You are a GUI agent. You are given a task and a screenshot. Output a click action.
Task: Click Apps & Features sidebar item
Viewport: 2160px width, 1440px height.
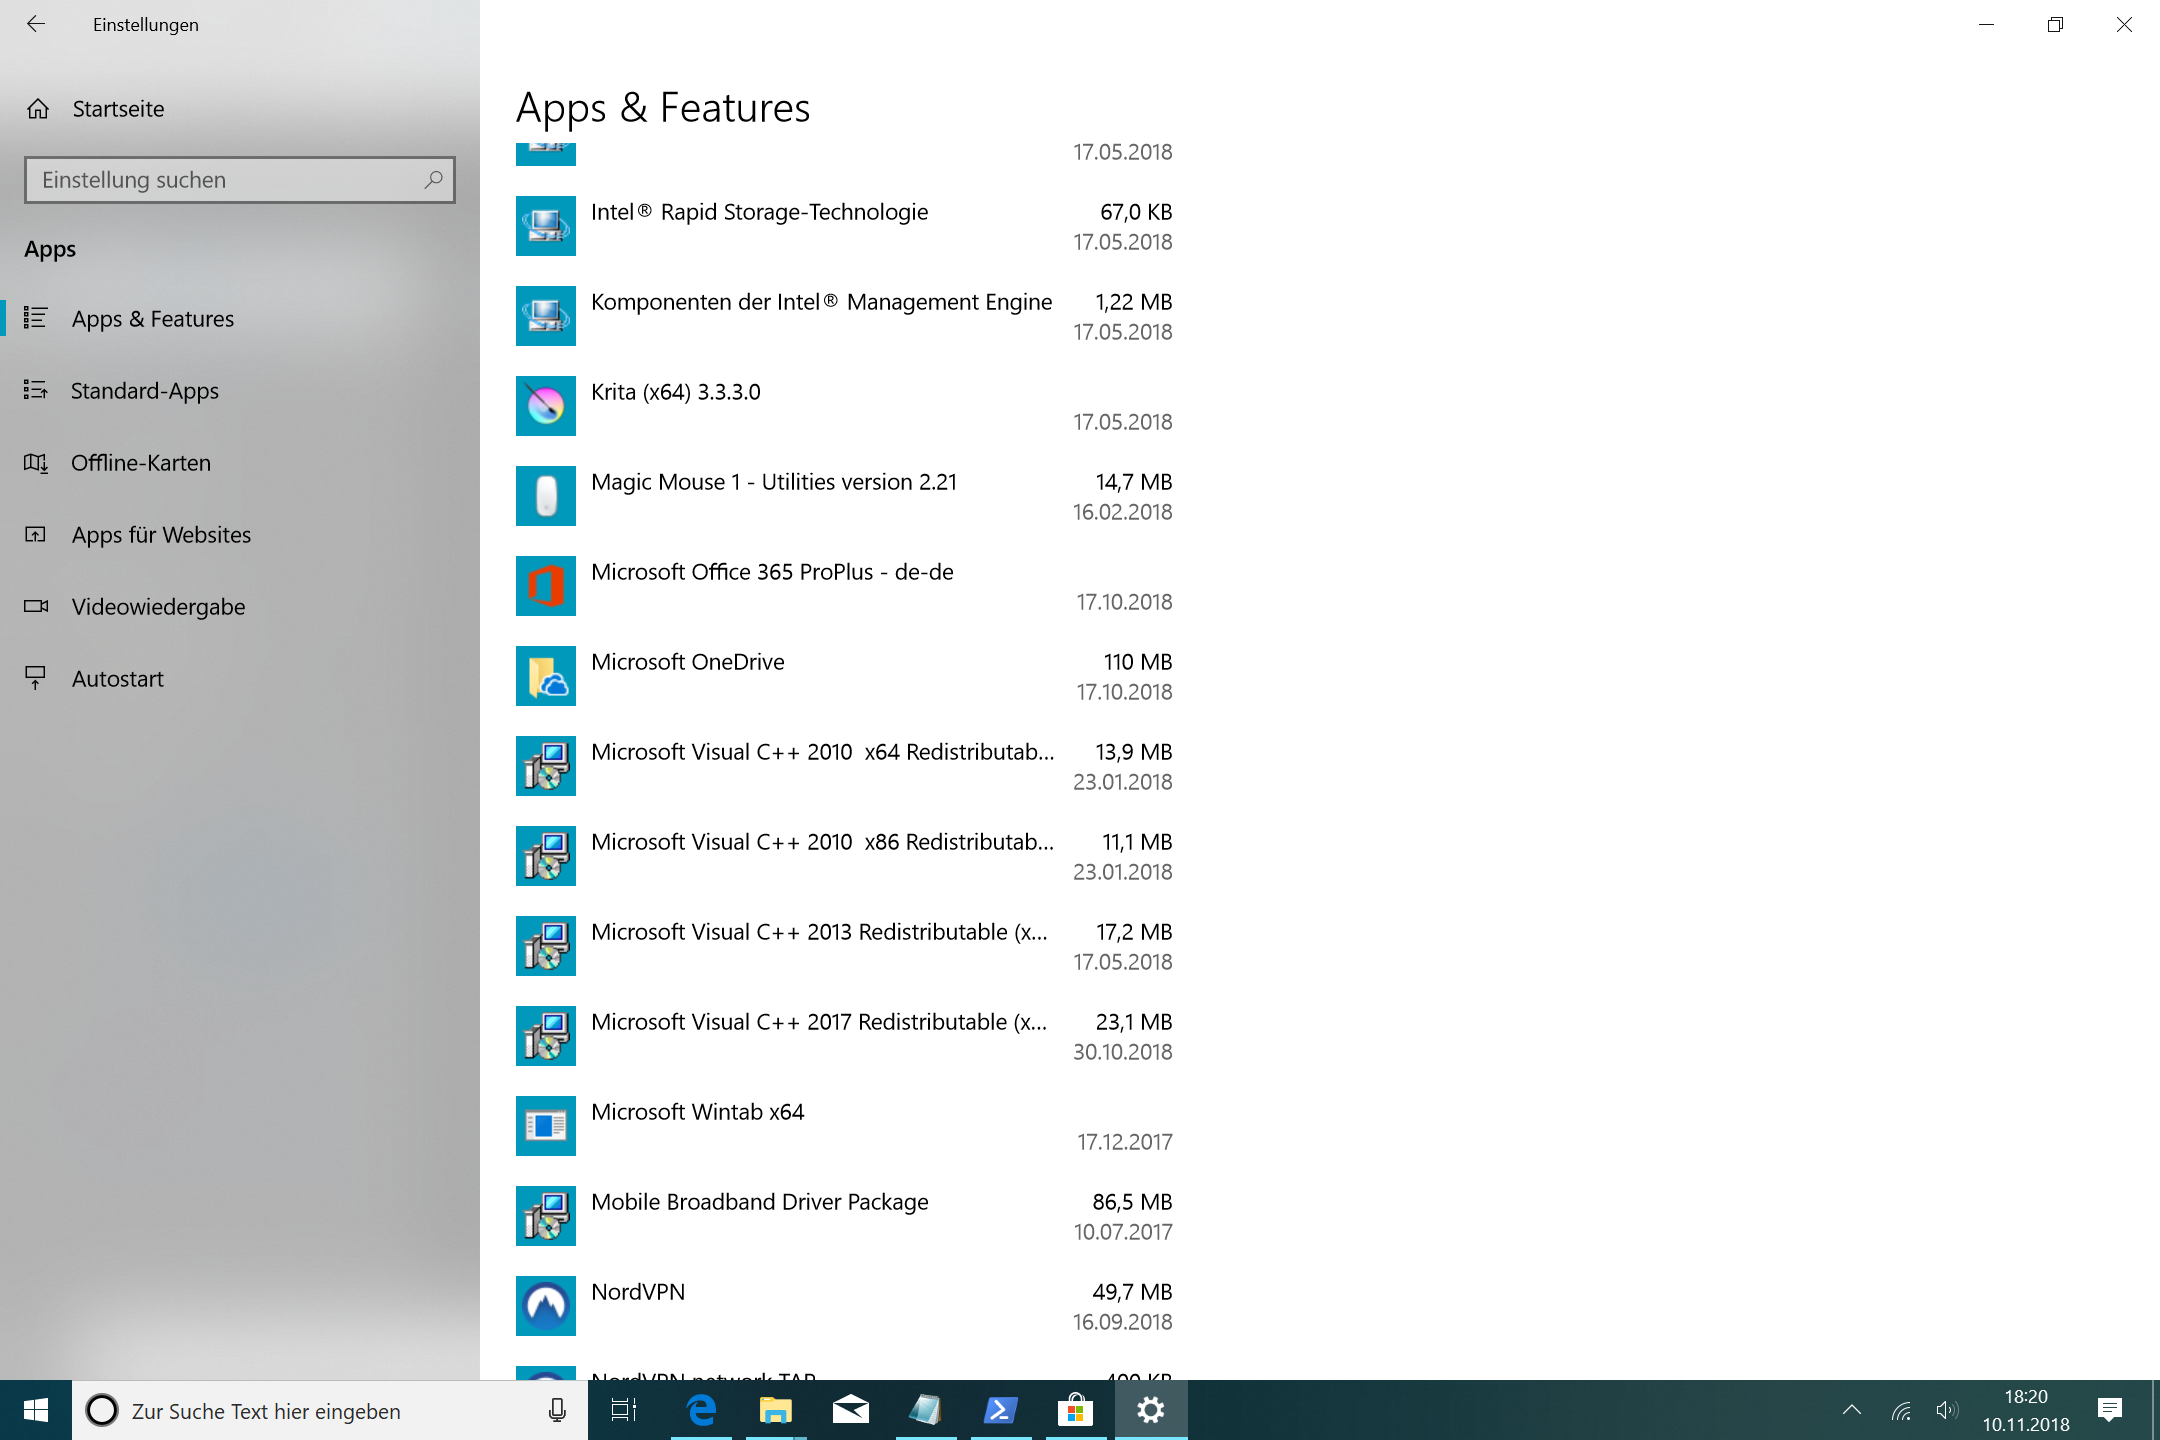153,317
